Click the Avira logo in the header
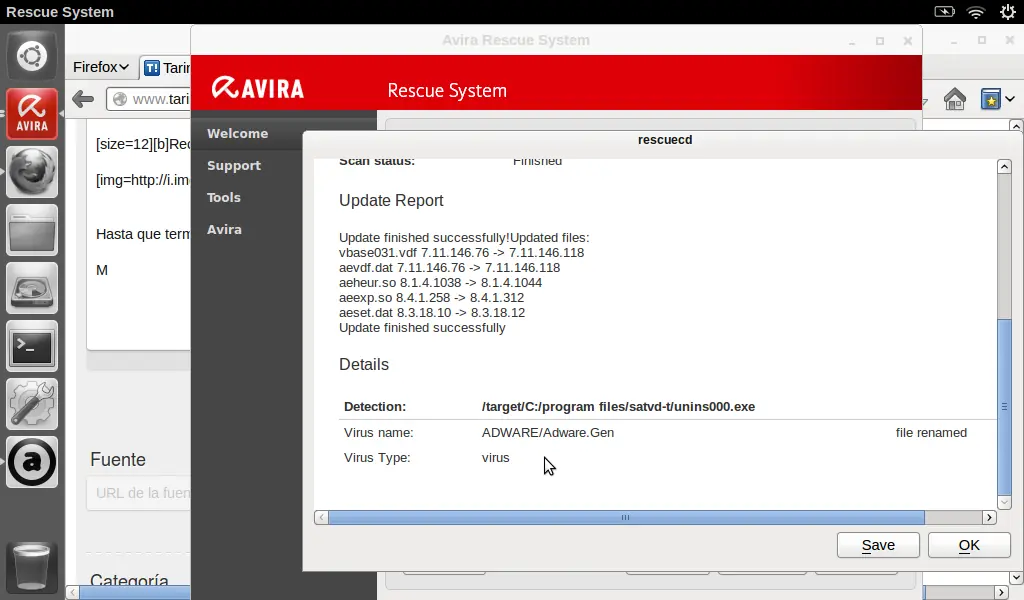This screenshot has height=600, width=1024. click(258, 87)
